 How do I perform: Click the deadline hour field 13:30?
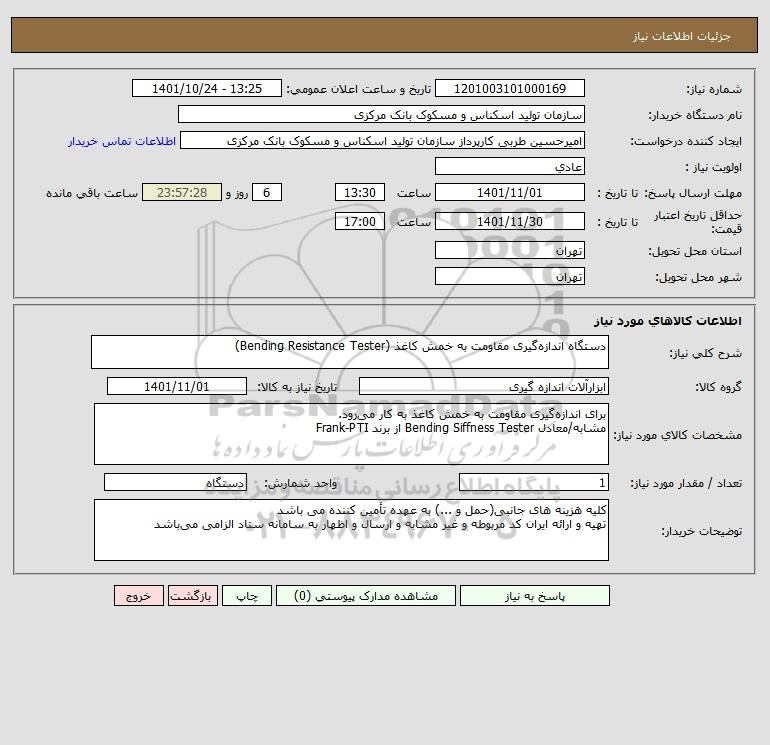tap(360, 193)
